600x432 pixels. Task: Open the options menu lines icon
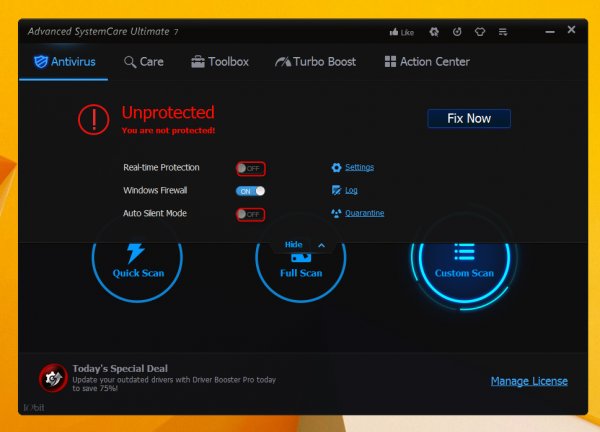tap(503, 32)
